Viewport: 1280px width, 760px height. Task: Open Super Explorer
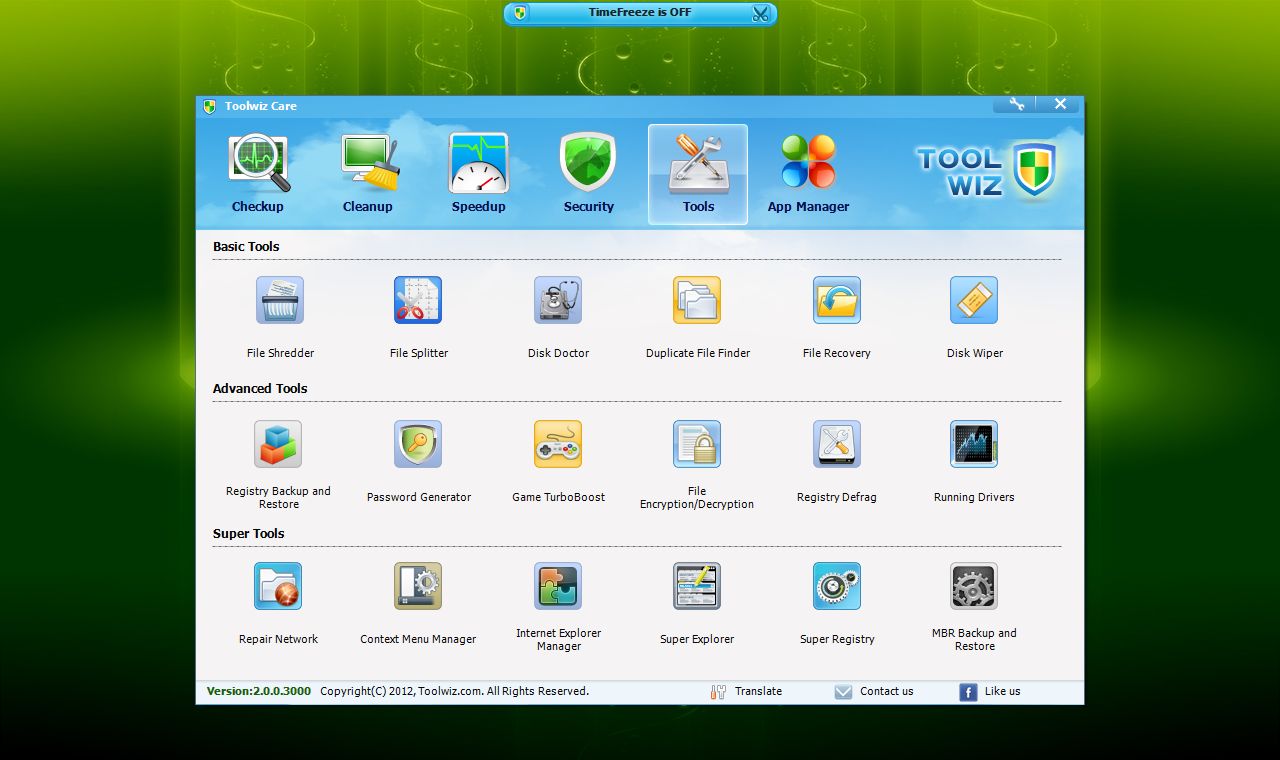pos(697,586)
